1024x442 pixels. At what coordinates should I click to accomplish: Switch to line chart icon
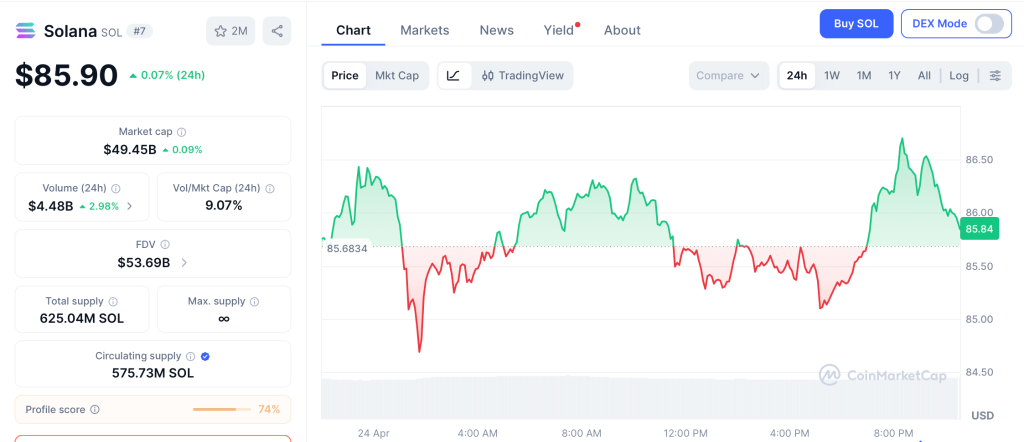[453, 76]
